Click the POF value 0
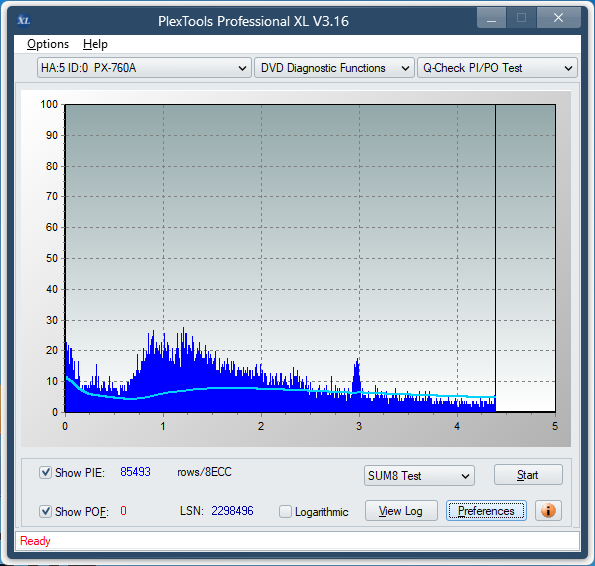Viewport: 595px width, 566px height. coord(123,511)
